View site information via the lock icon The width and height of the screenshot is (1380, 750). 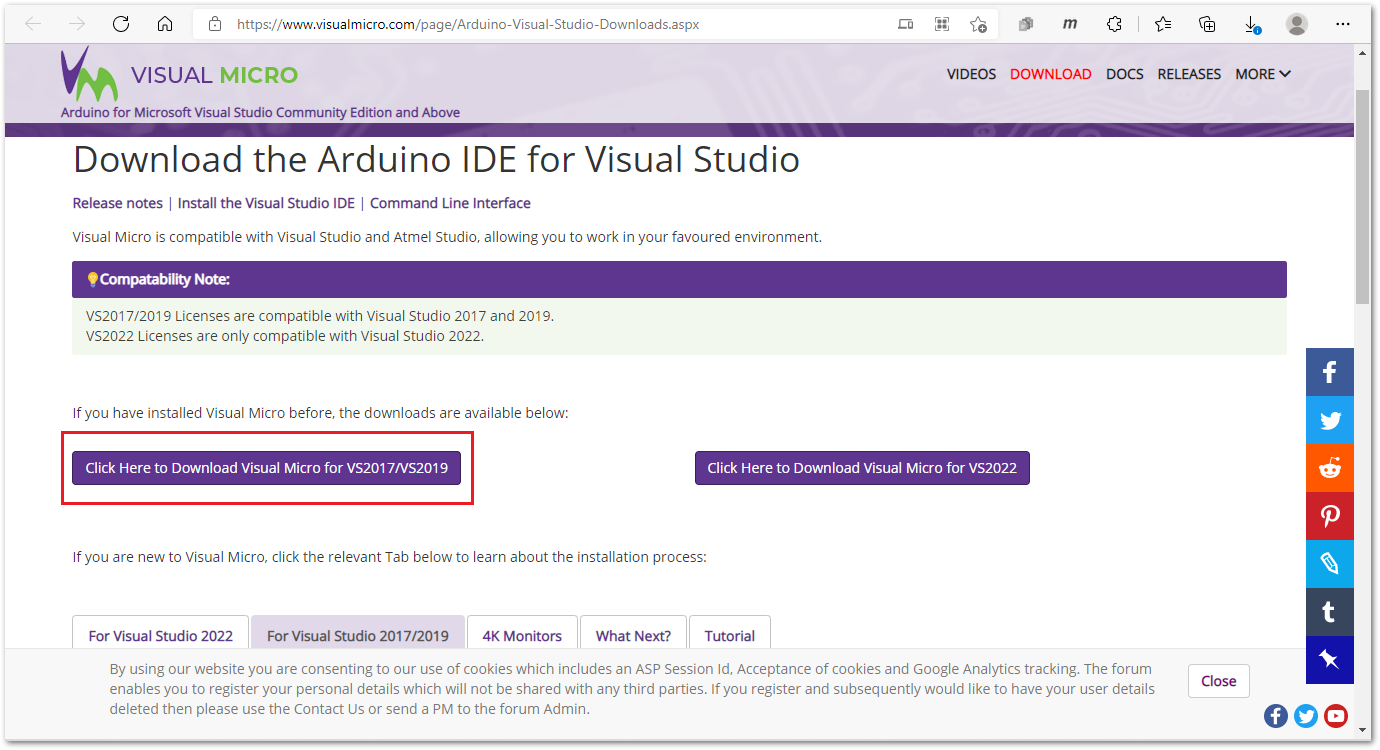point(214,25)
